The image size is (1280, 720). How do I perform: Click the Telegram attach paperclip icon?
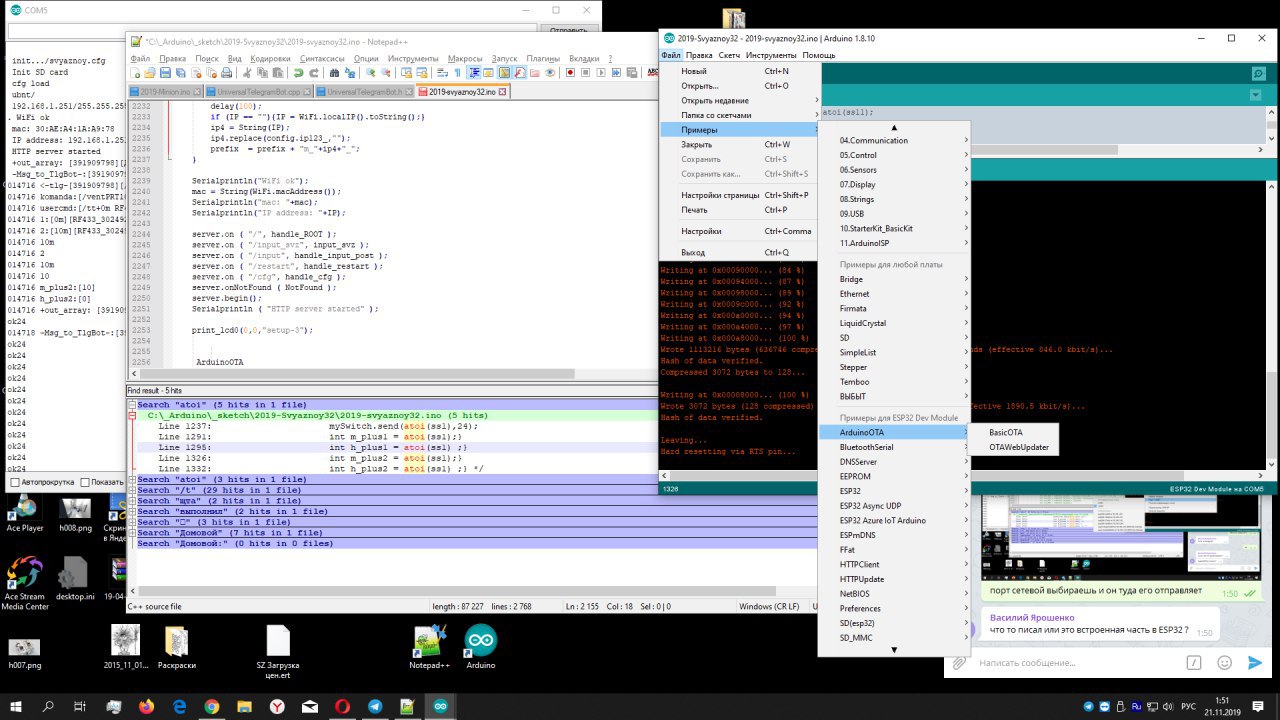point(959,663)
